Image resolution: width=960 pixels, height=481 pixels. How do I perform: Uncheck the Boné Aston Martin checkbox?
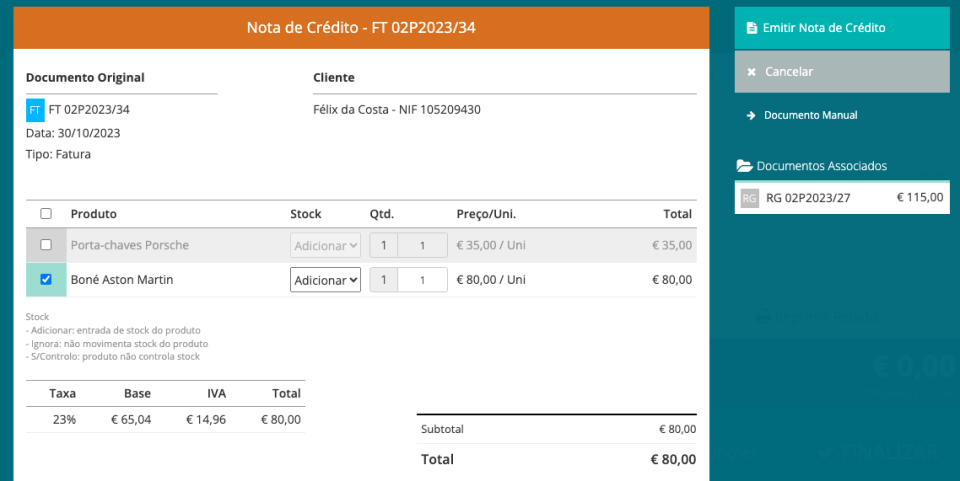pyautogui.click(x=46, y=280)
